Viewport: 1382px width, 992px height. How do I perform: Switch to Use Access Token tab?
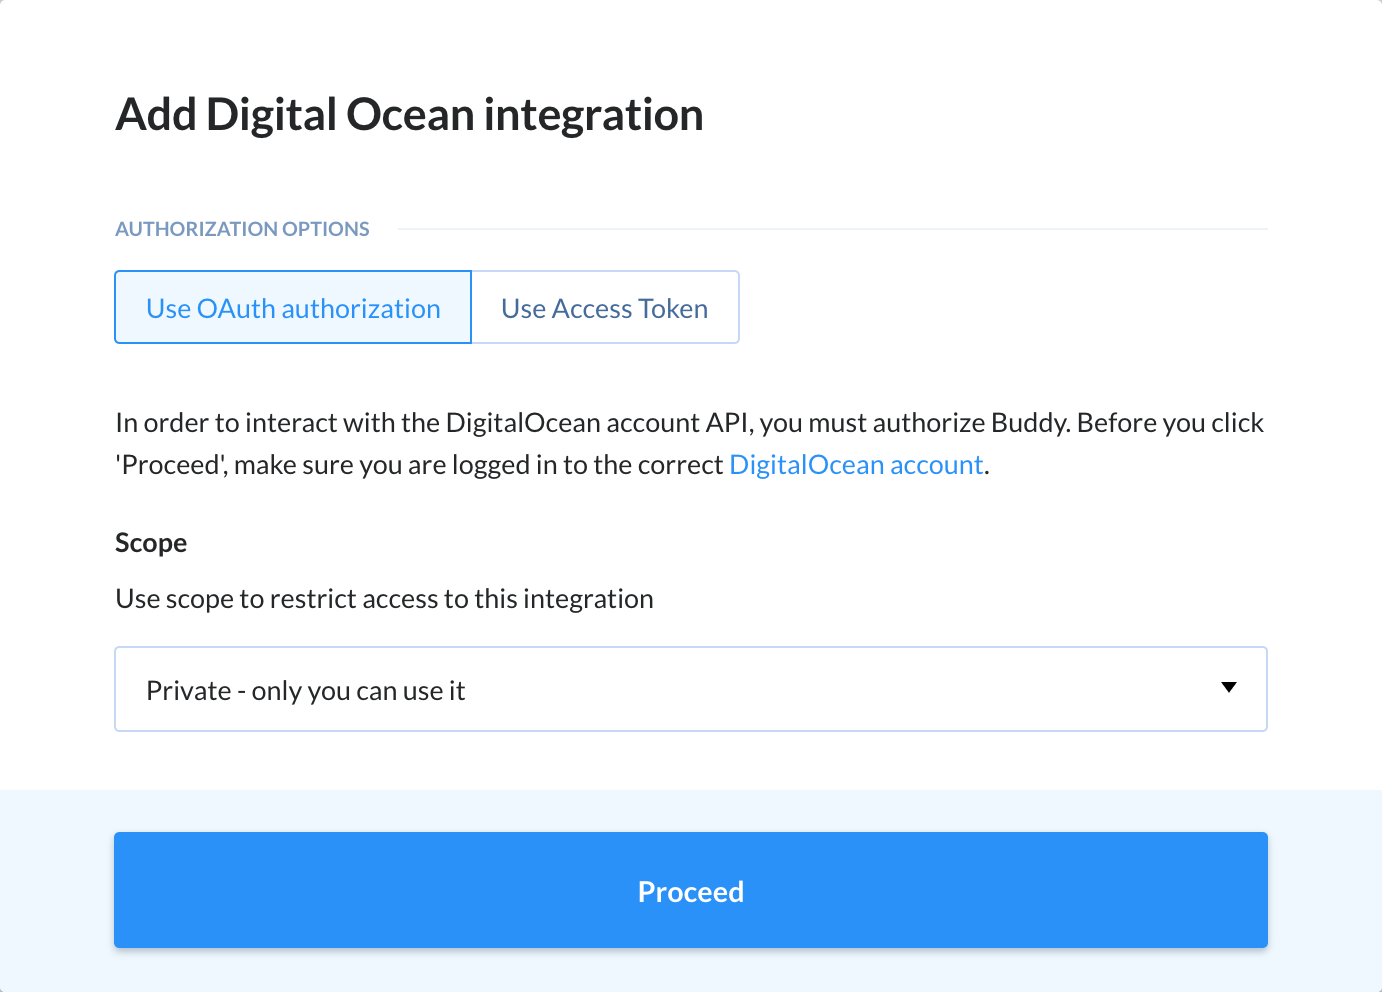(x=605, y=307)
